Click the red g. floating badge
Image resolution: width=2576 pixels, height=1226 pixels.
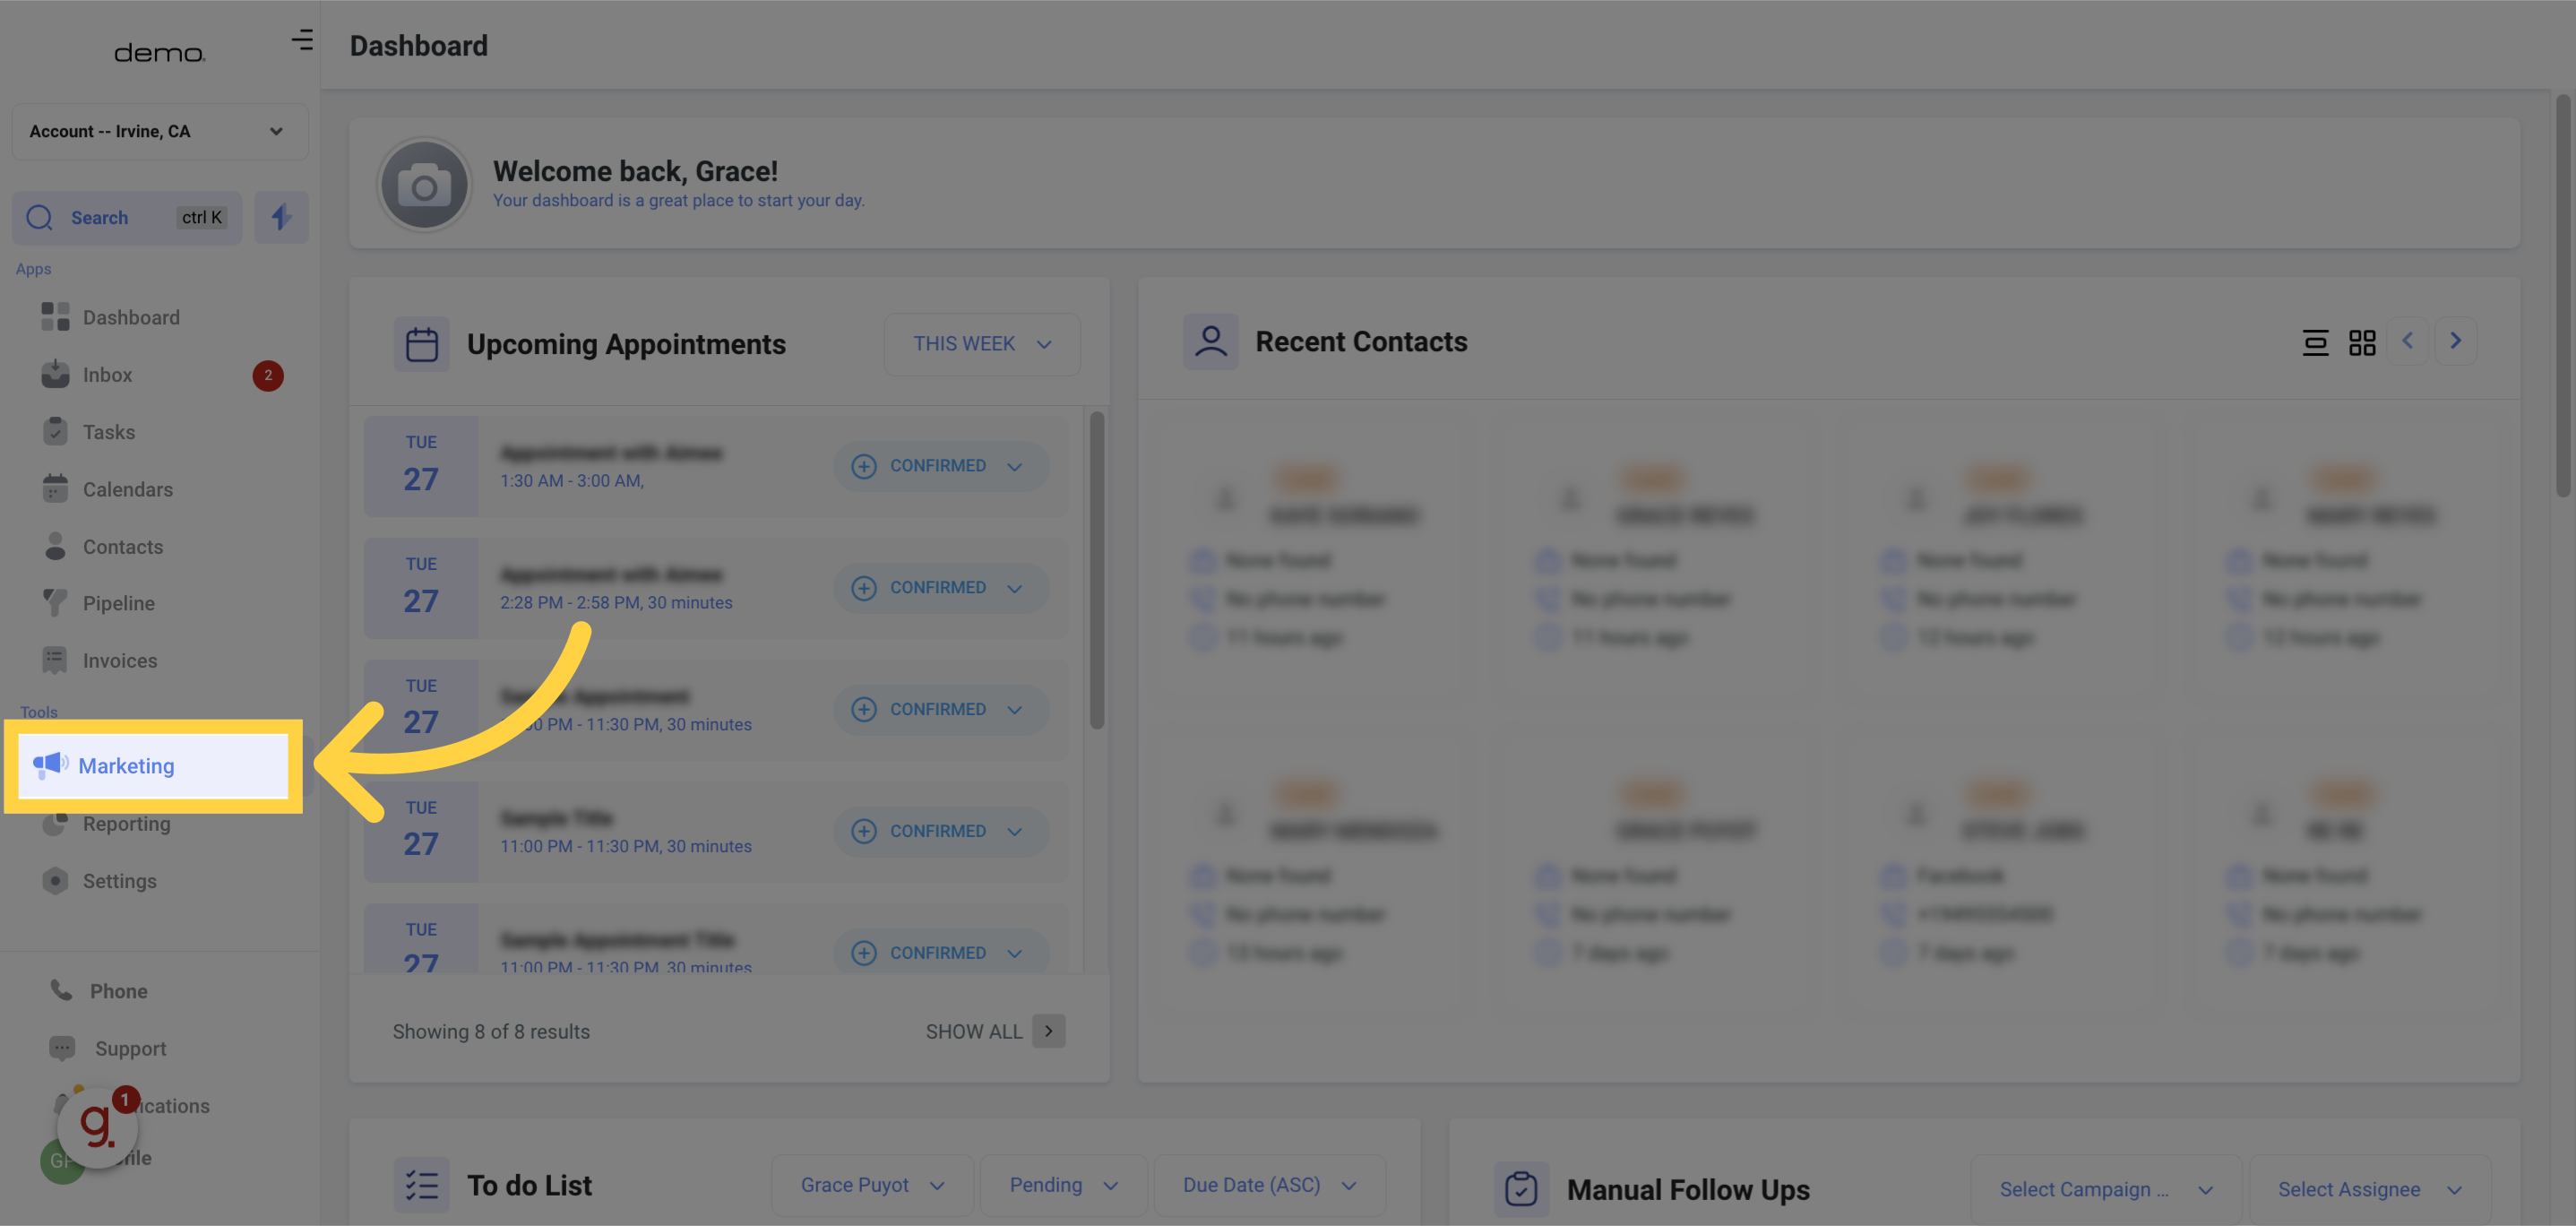(97, 1127)
